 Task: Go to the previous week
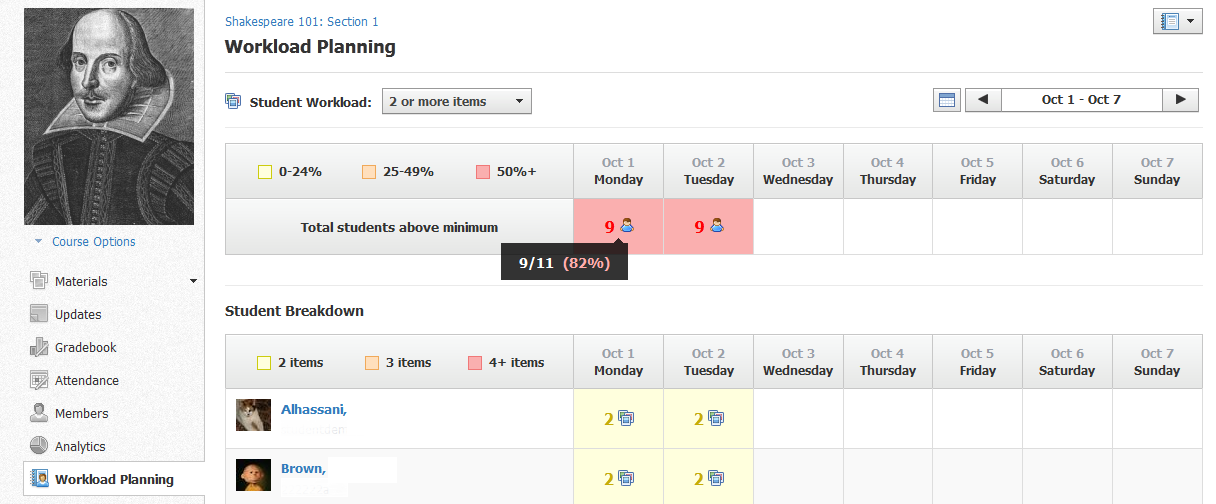[983, 100]
